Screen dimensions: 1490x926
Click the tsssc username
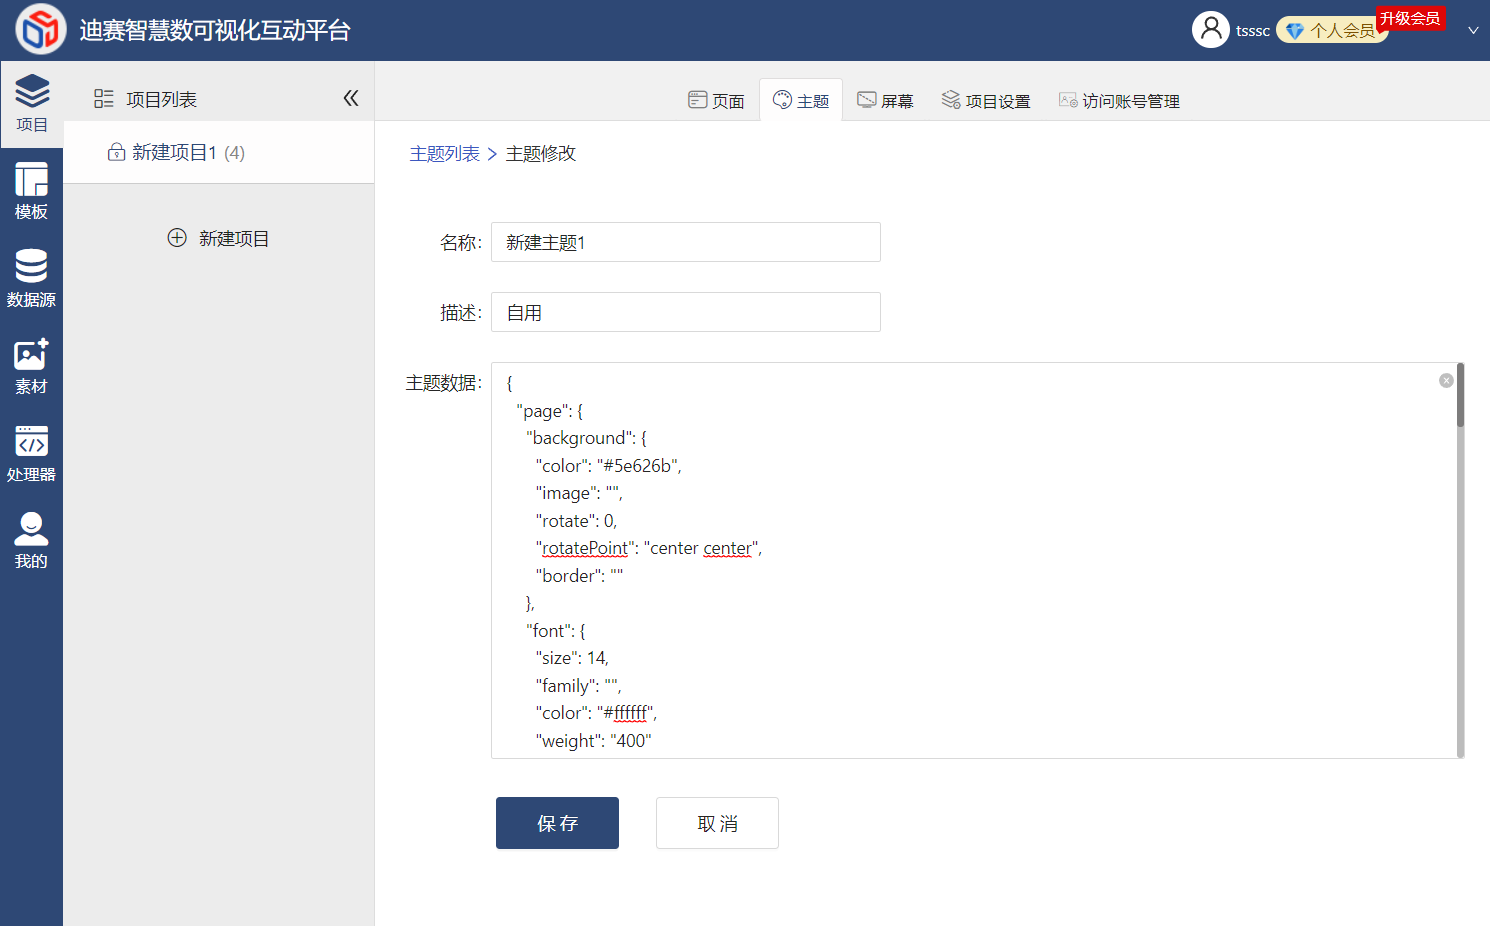[1253, 31]
